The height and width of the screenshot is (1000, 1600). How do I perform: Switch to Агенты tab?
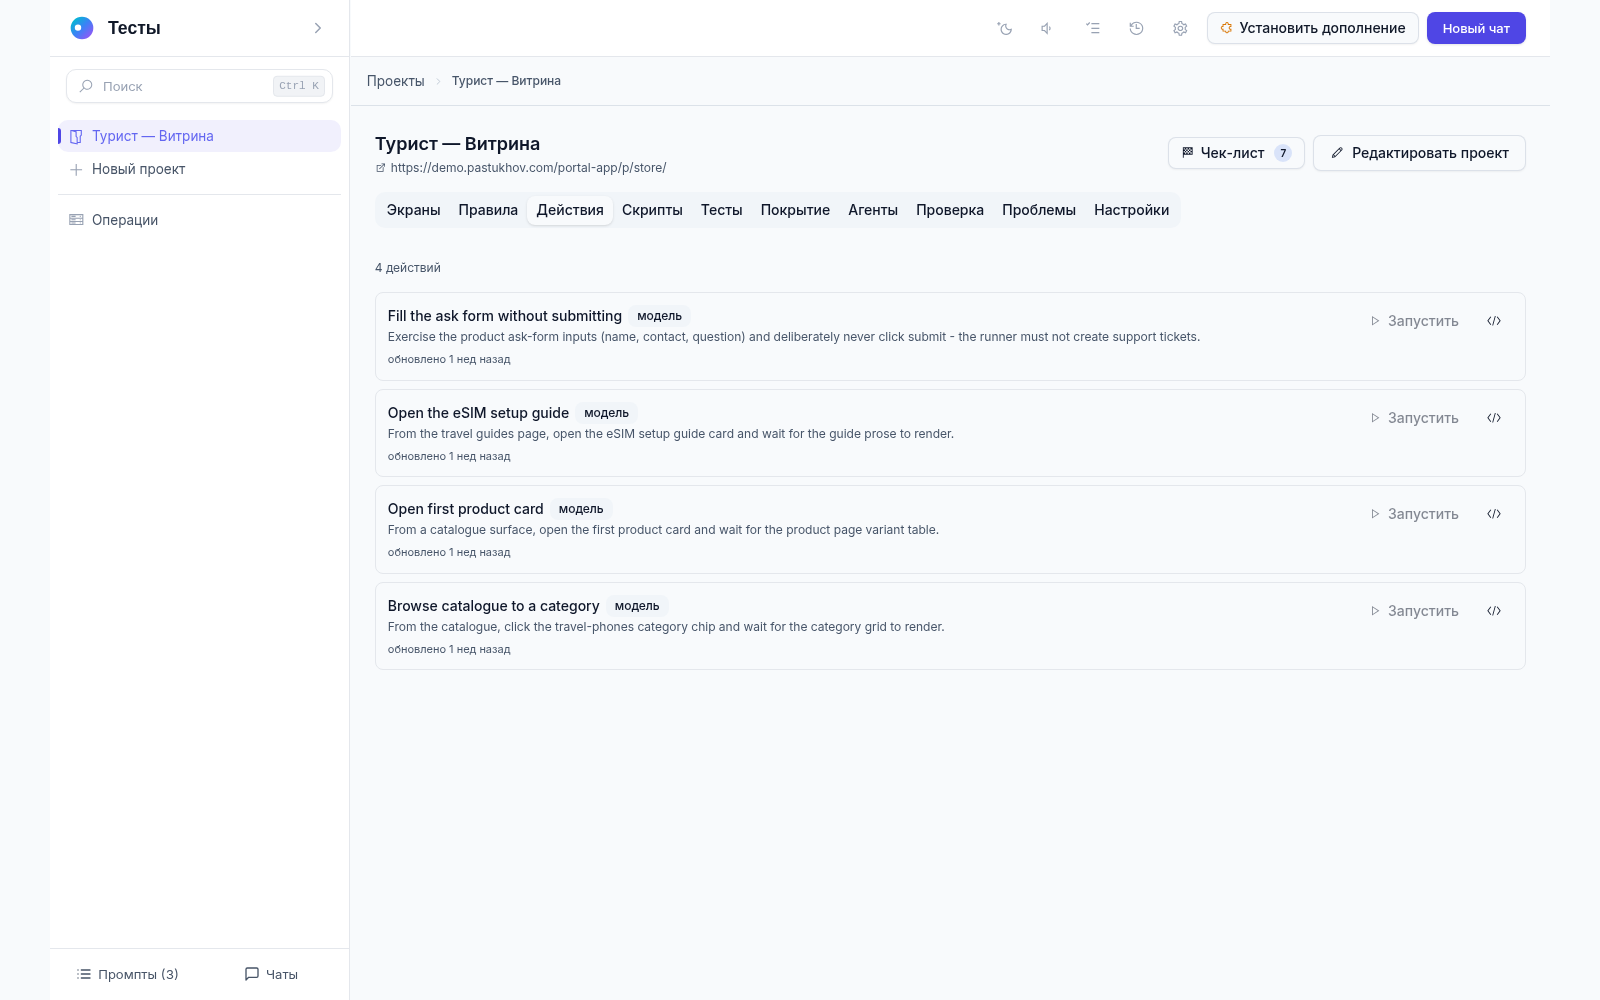point(873,210)
